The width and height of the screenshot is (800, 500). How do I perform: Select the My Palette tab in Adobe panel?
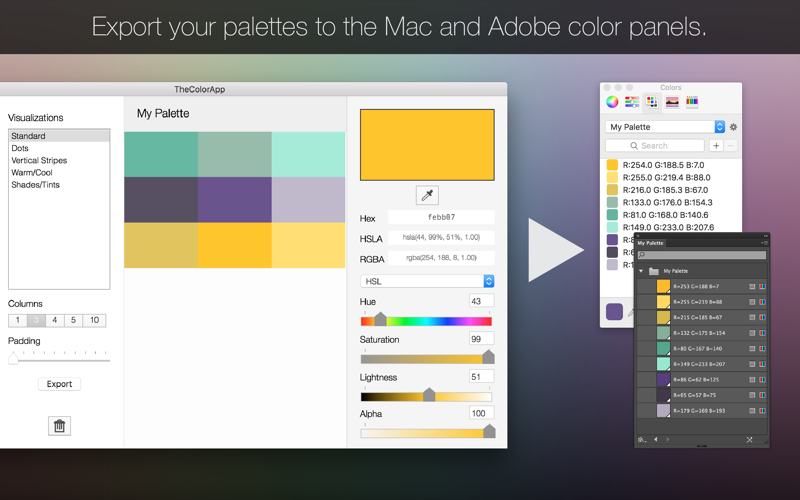[651, 243]
